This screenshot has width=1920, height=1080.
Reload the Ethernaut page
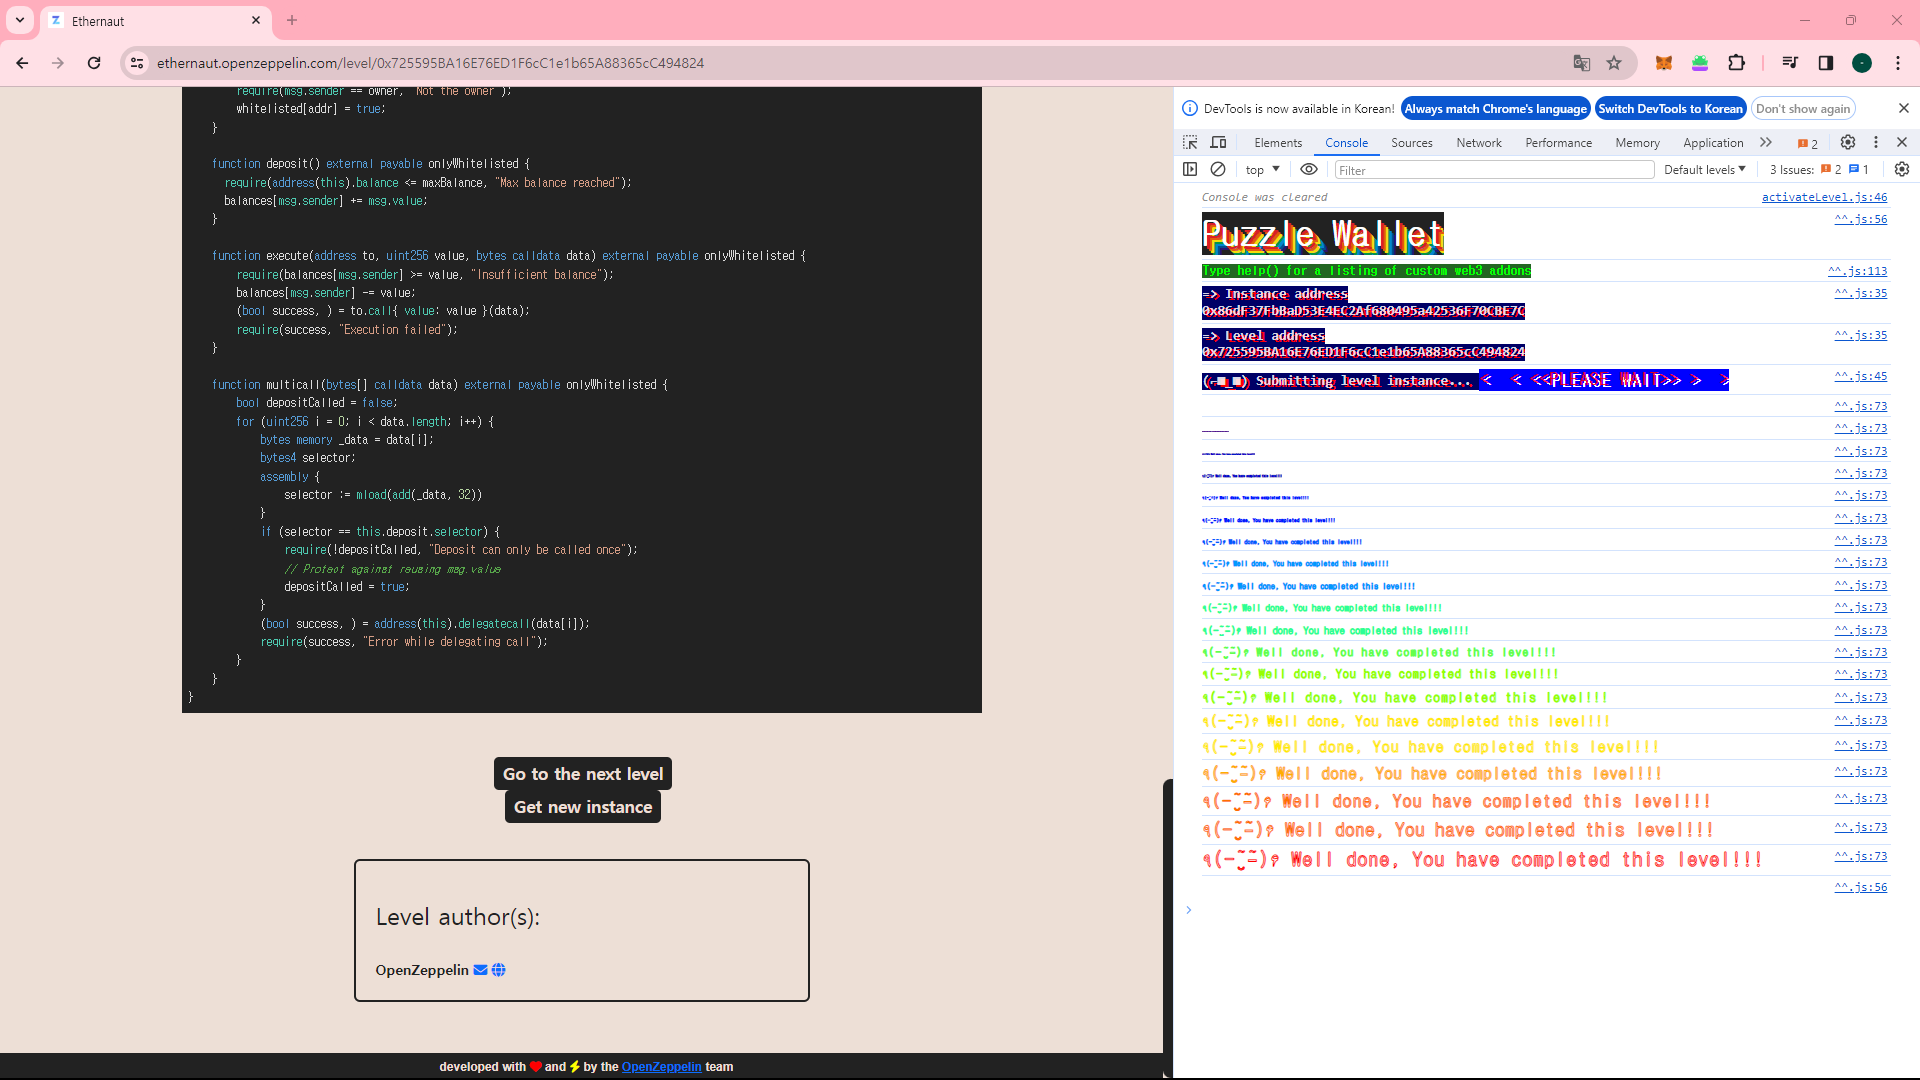tap(94, 63)
